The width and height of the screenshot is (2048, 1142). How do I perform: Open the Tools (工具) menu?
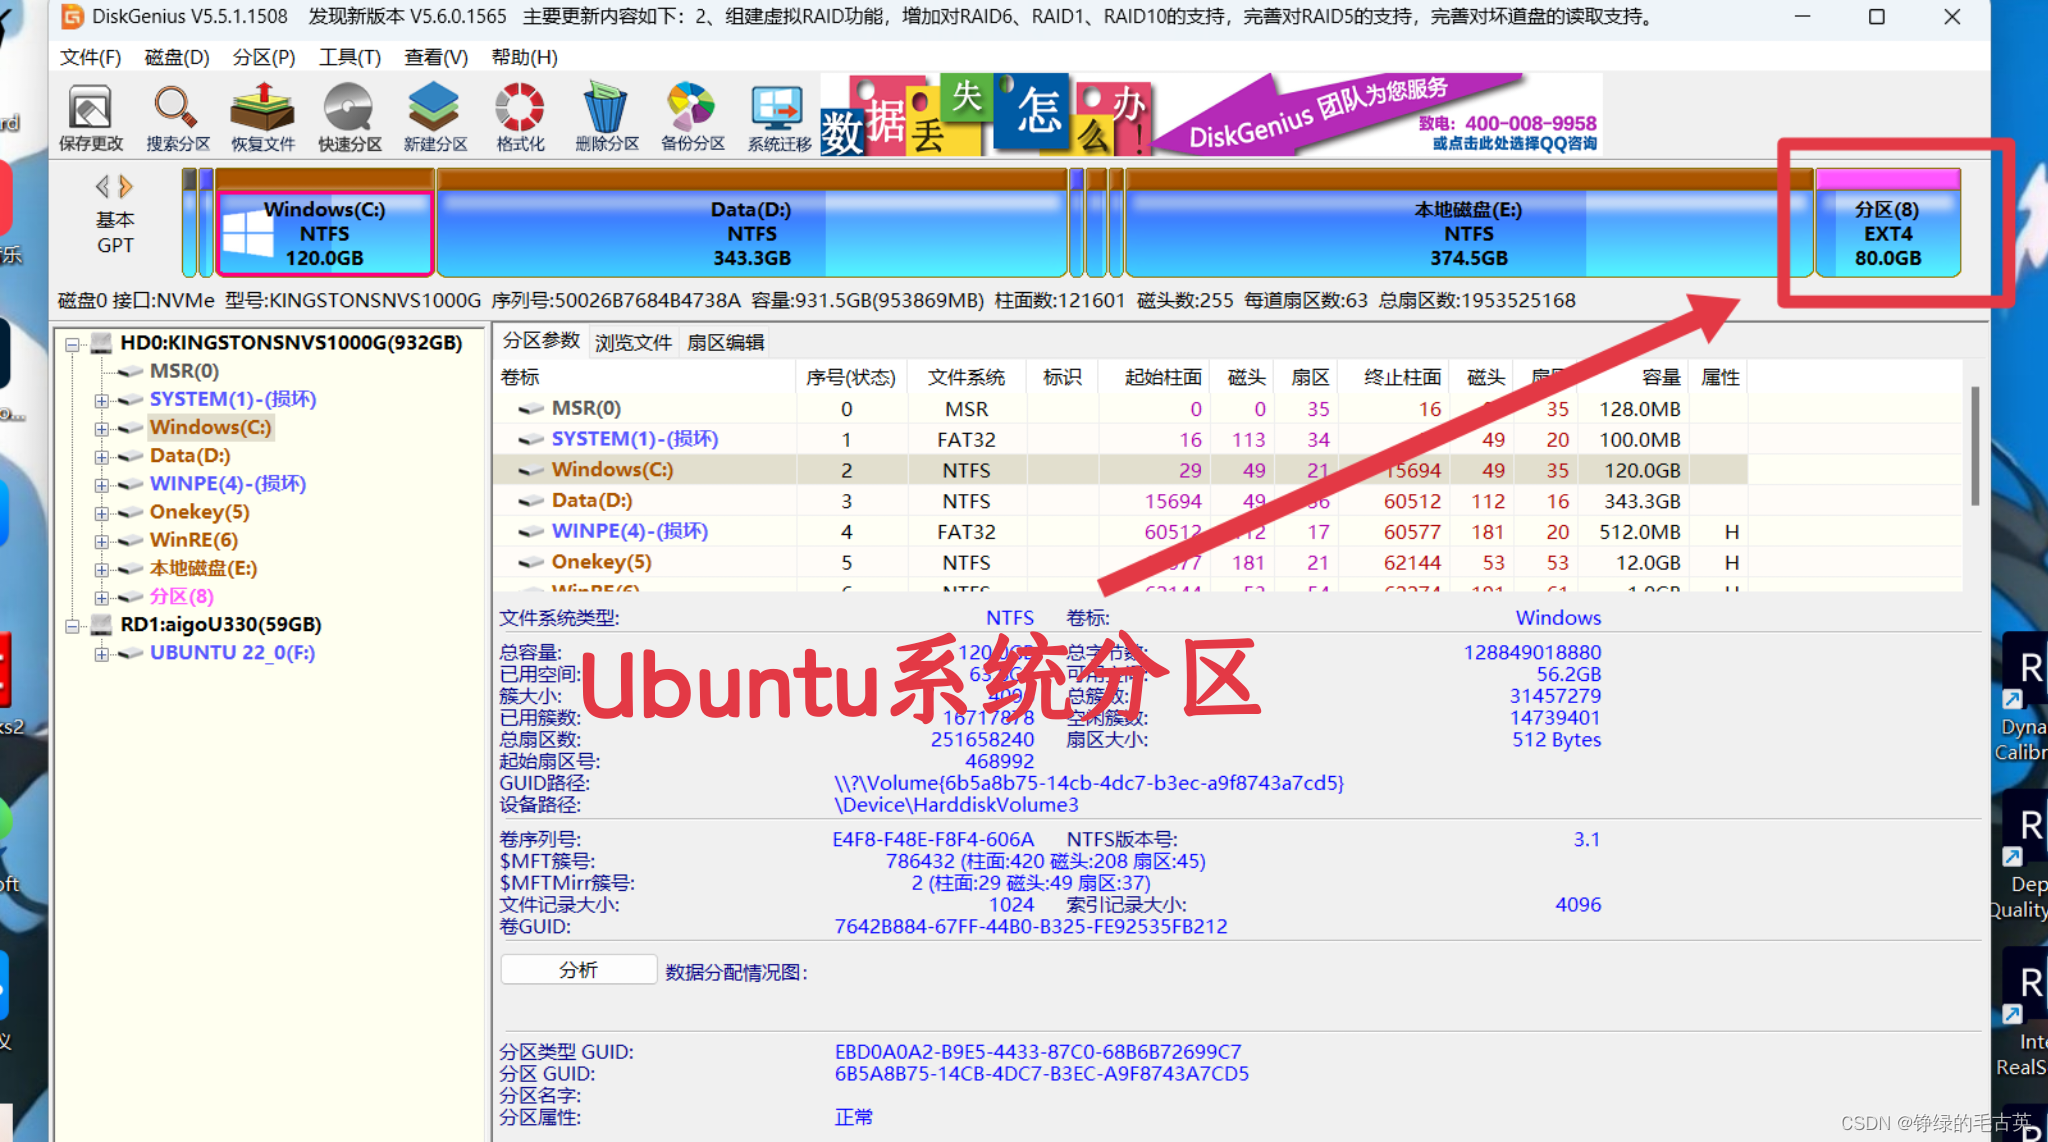[x=350, y=57]
